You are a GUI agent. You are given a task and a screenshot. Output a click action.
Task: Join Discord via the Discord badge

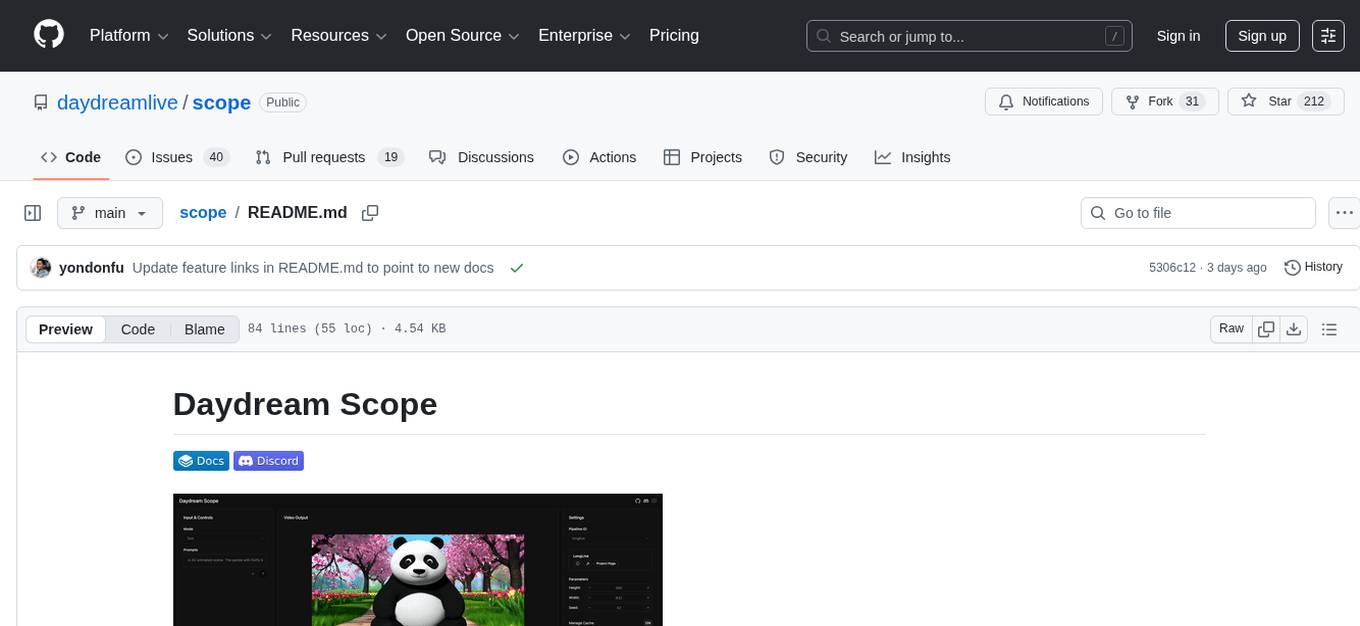coord(268,460)
